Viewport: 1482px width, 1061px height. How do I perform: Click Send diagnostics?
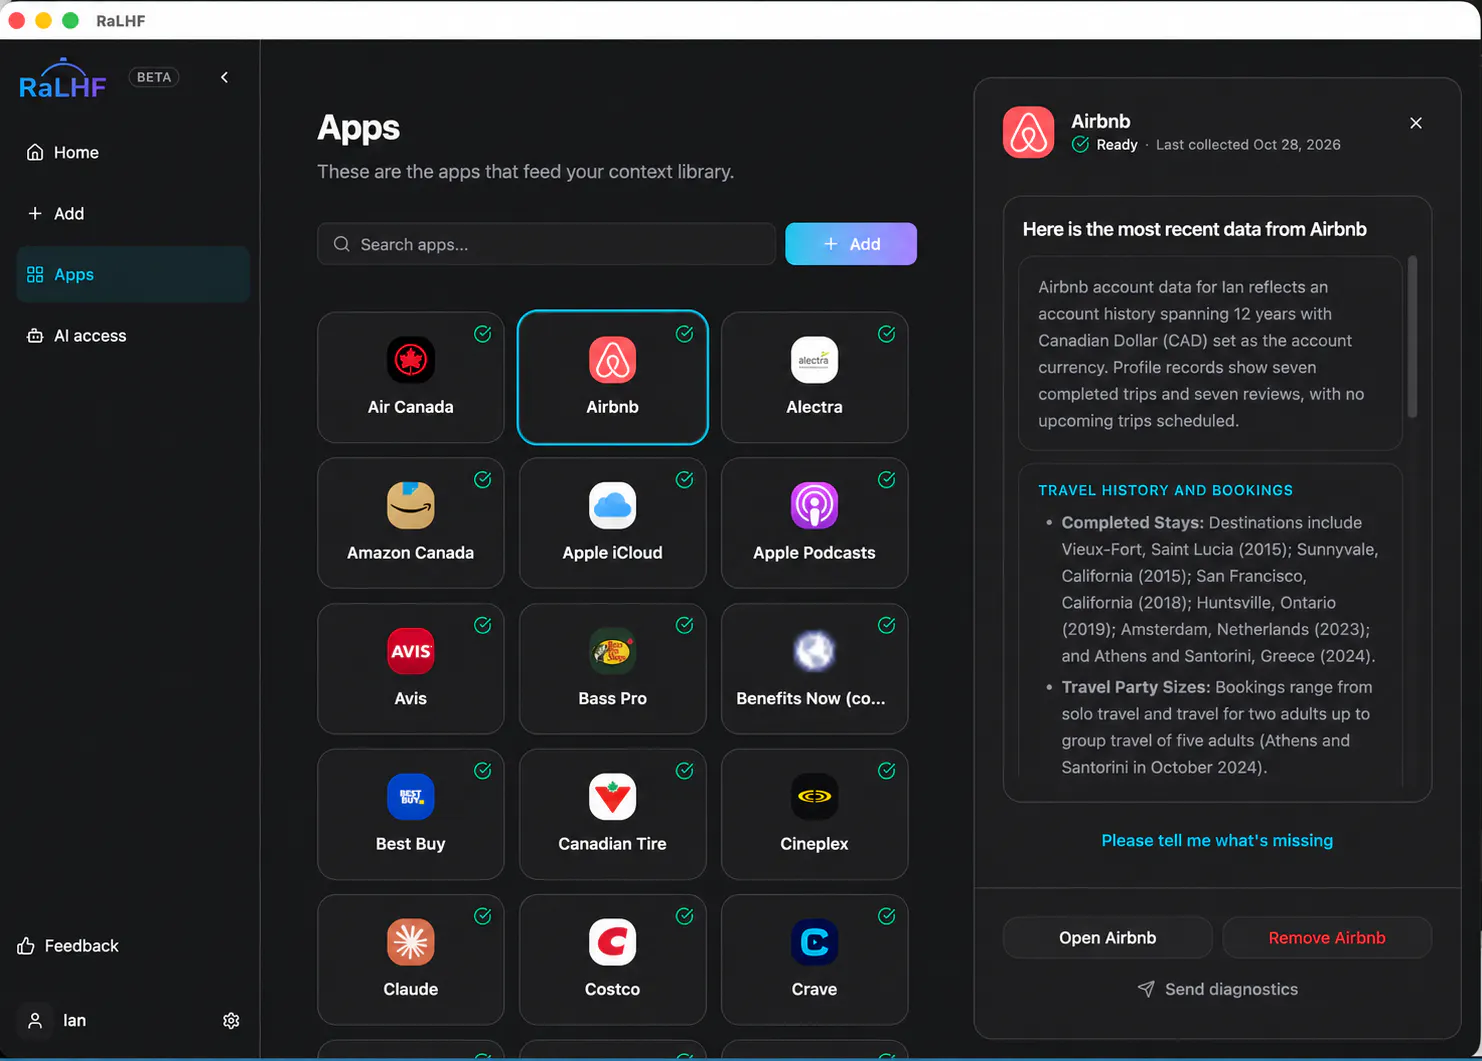[x=1217, y=989]
